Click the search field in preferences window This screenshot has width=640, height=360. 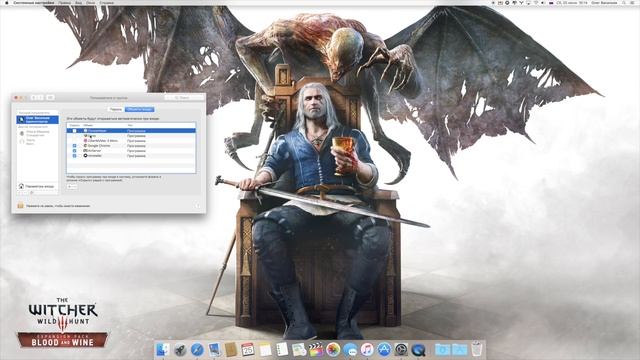[184, 98]
